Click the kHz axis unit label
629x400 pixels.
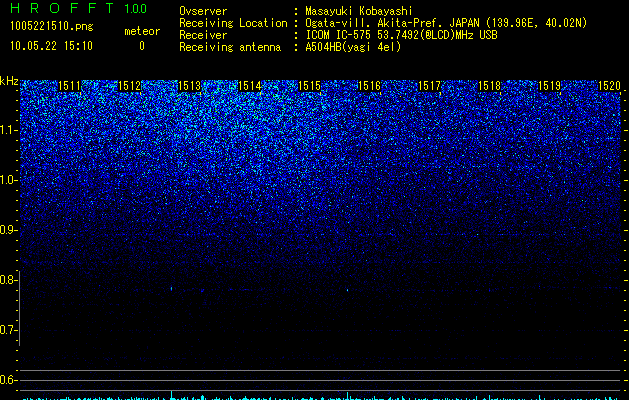point(9,81)
